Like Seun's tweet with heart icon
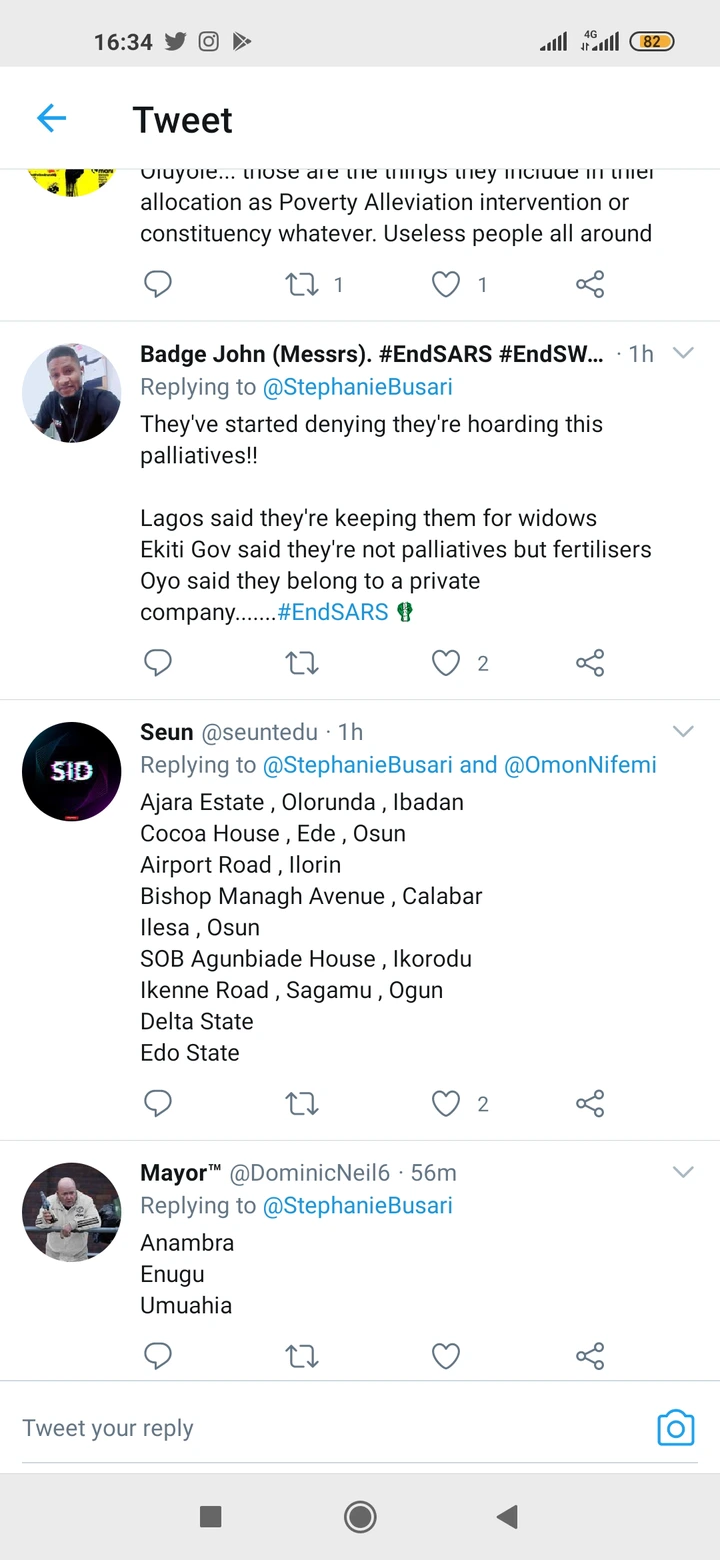This screenshot has height=1560, width=720. [x=446, y=1103]
